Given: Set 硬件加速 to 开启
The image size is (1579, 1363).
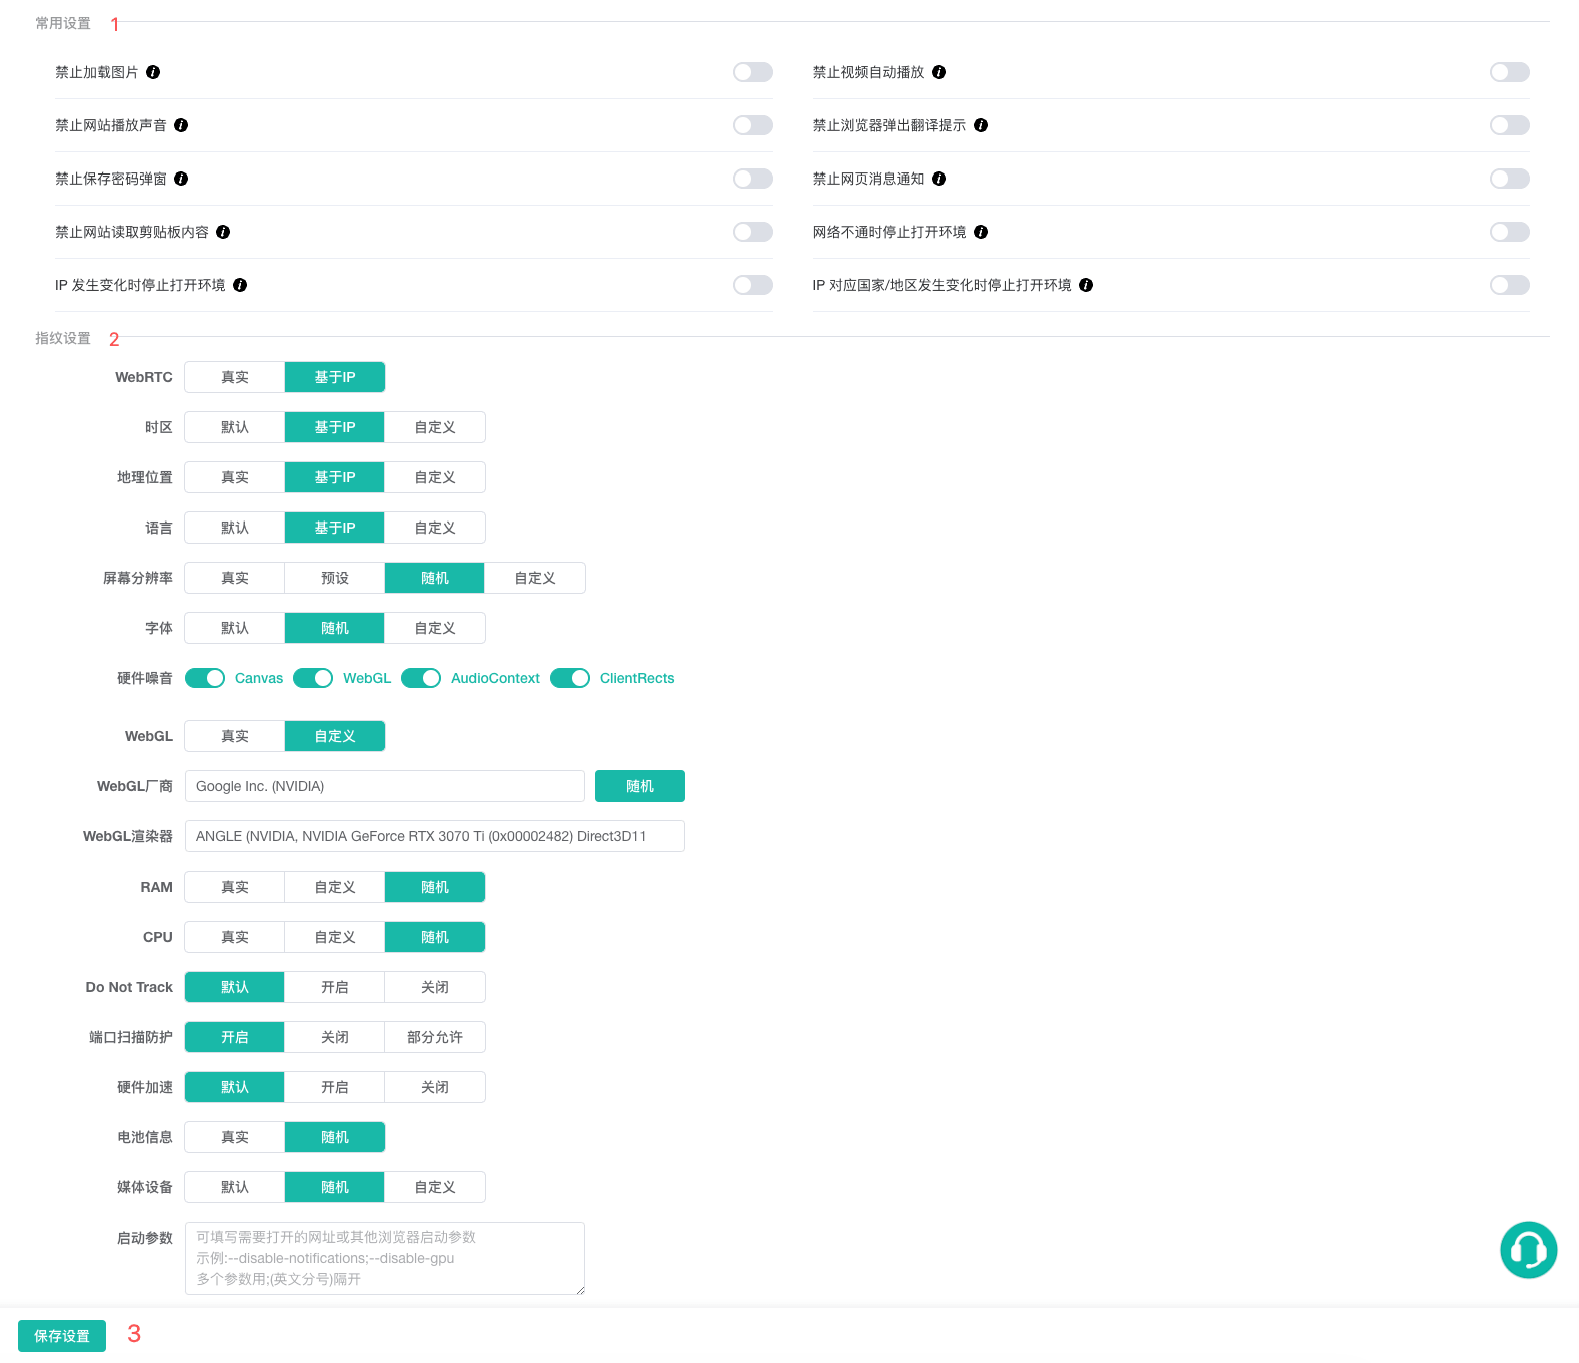Looking at the screenshot, I should (x=335, y=1087).
